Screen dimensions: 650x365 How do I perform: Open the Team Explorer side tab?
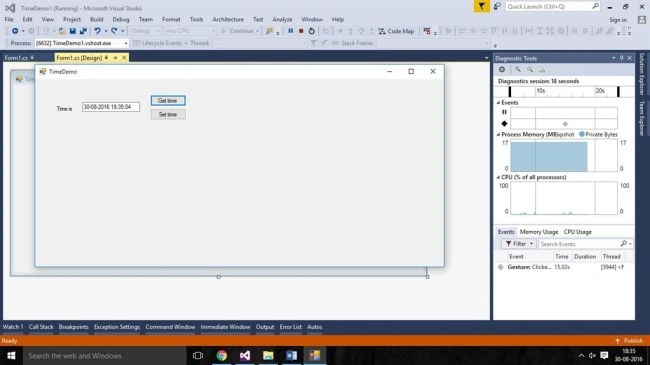pos(642,118)
